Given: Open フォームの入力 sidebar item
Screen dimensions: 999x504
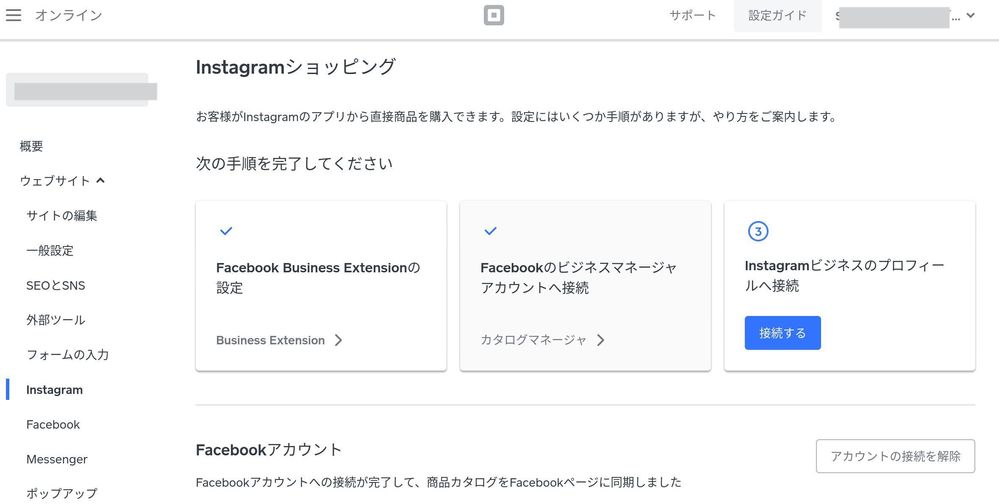Looking at the screenshot, I should click(x=68, y=355).
